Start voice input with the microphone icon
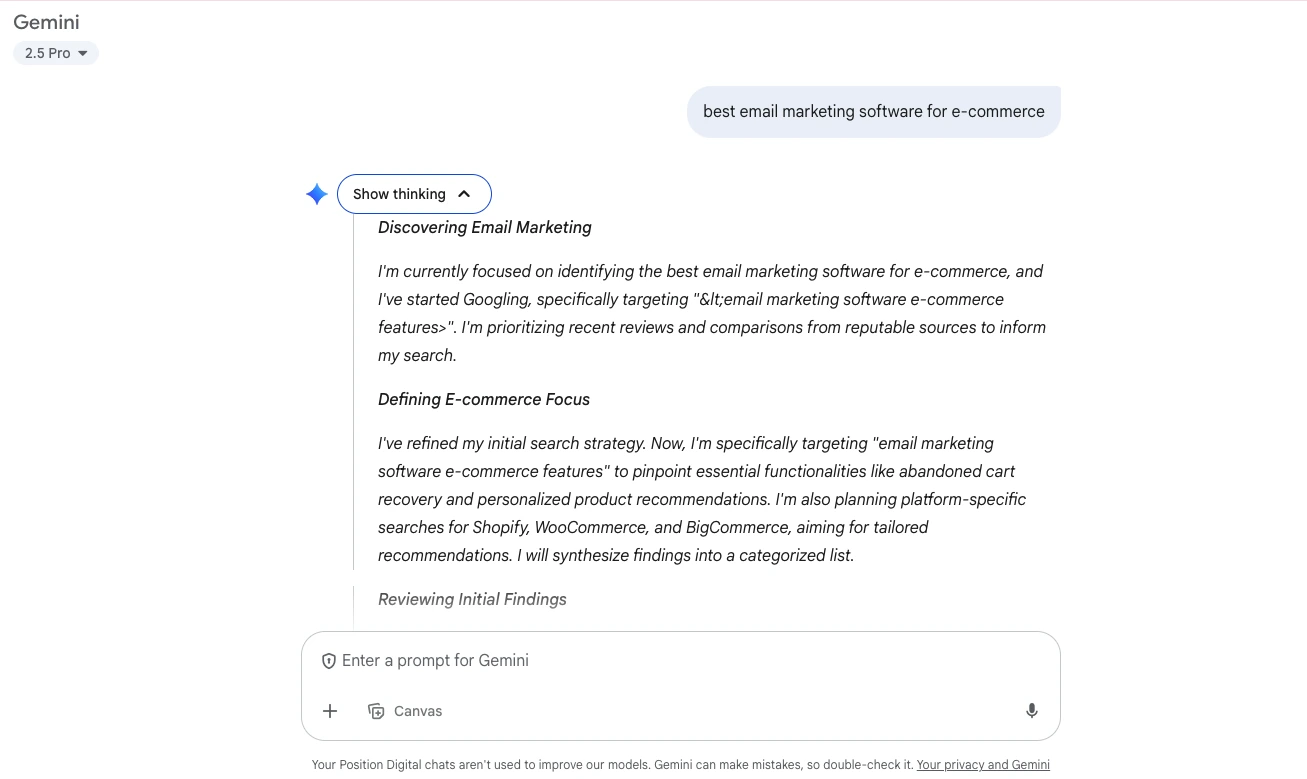 1031,711
